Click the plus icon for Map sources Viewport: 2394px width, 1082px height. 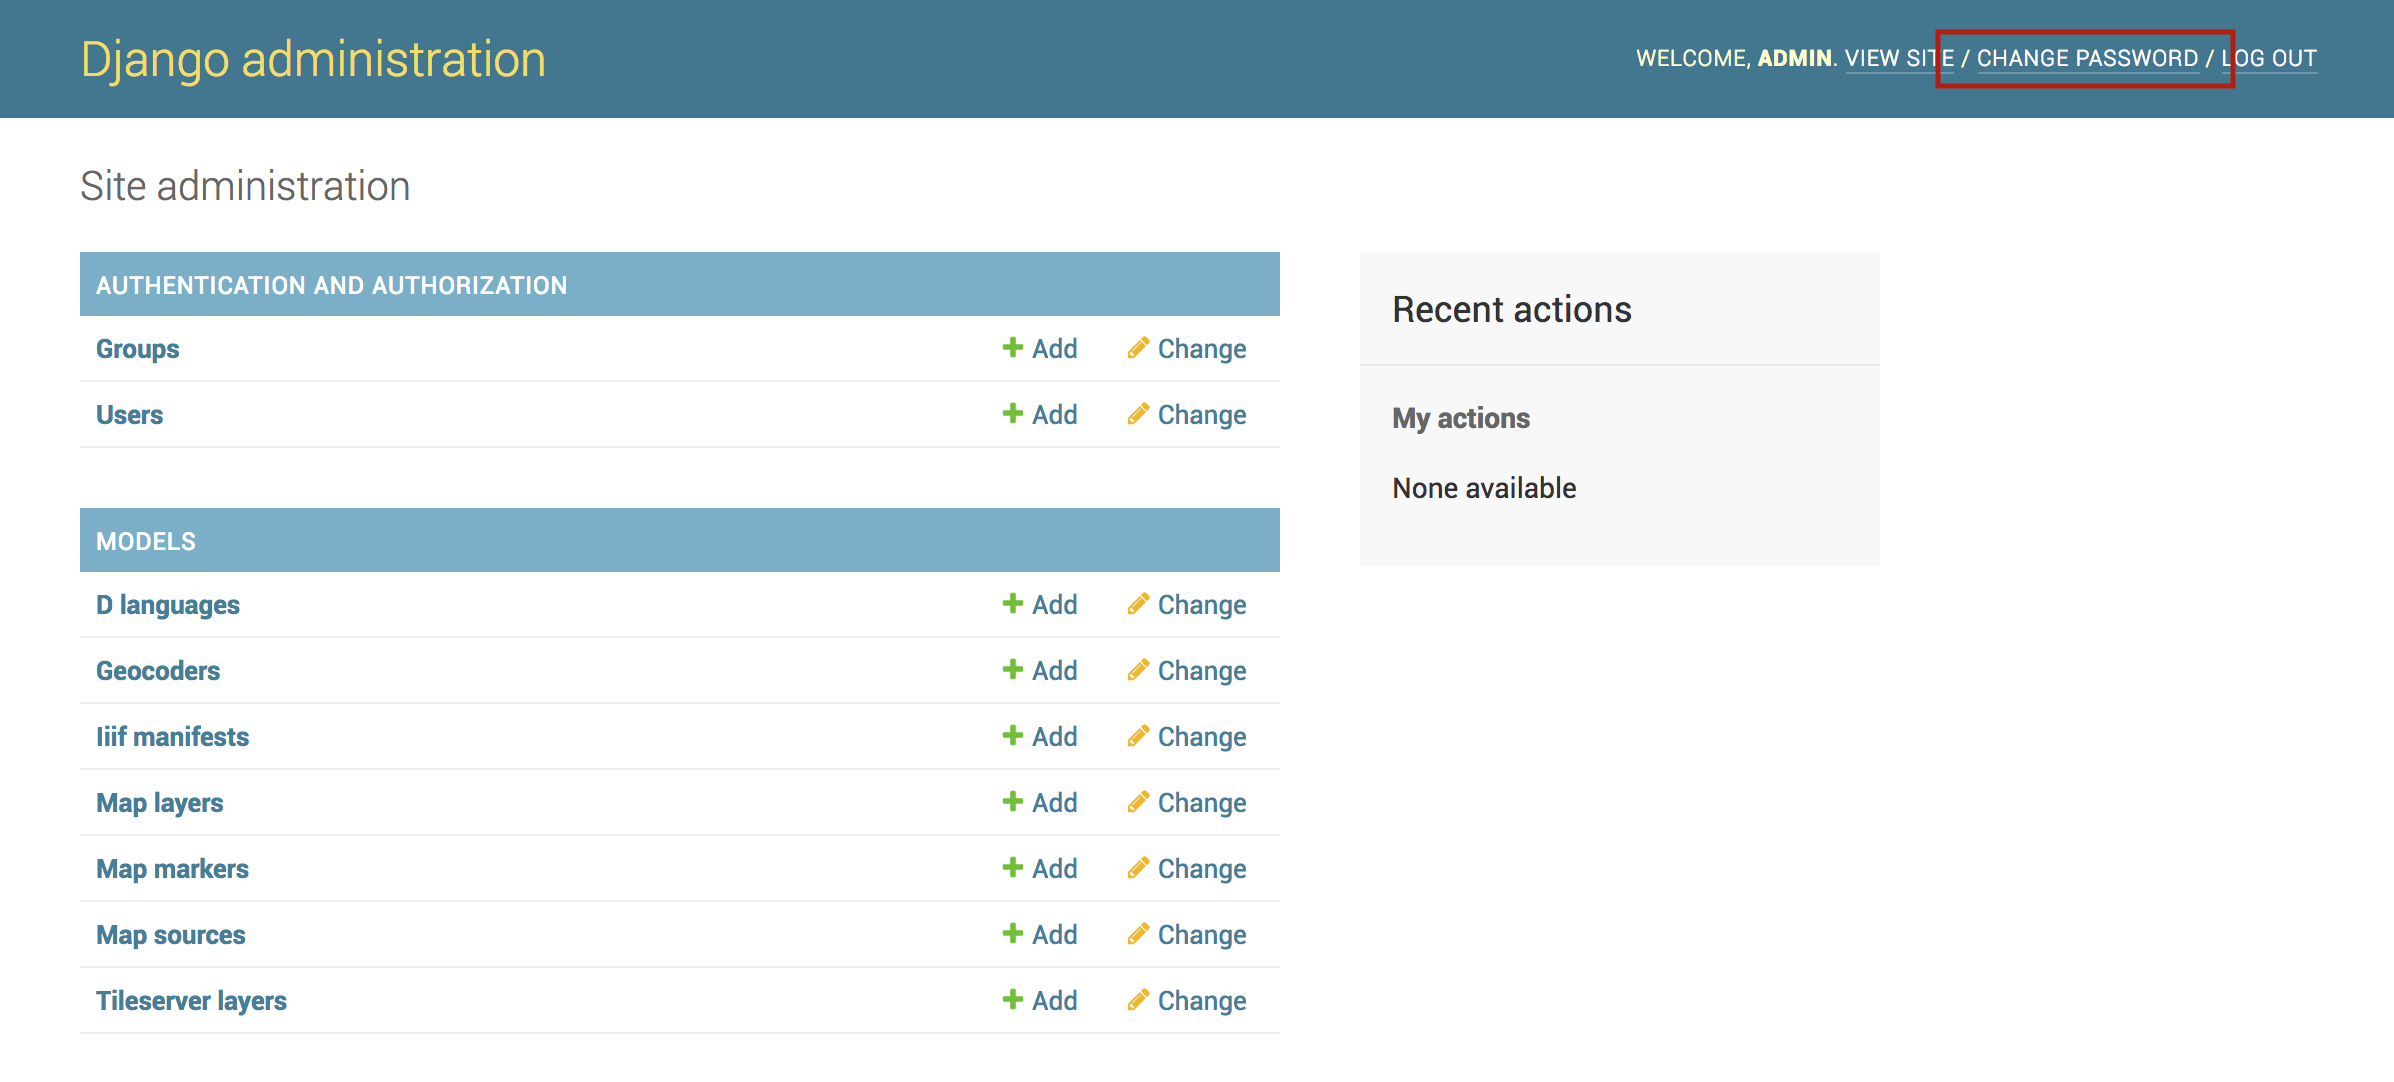pyautogui.click(x=1012, y=933)
